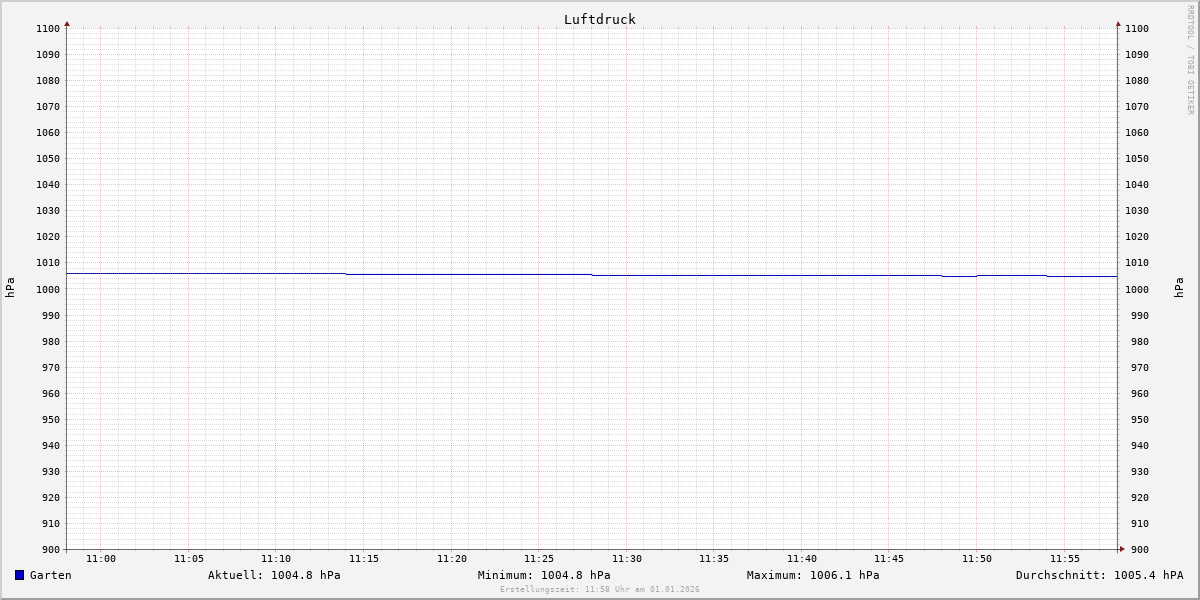Click the left-side hPa axis unit label

pyautogui.click(x=10, y=288)
